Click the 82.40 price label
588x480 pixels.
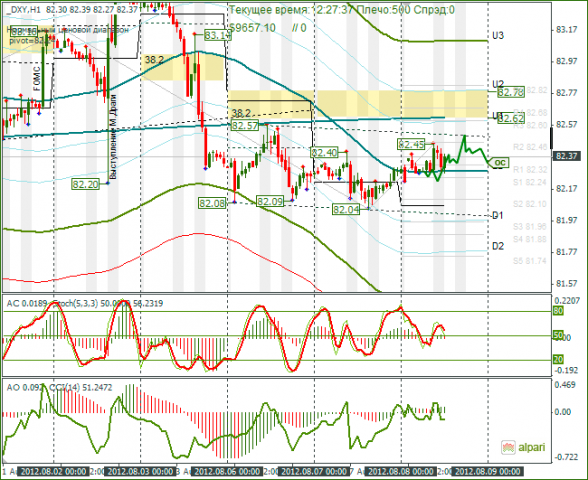(x=324, y=152)
